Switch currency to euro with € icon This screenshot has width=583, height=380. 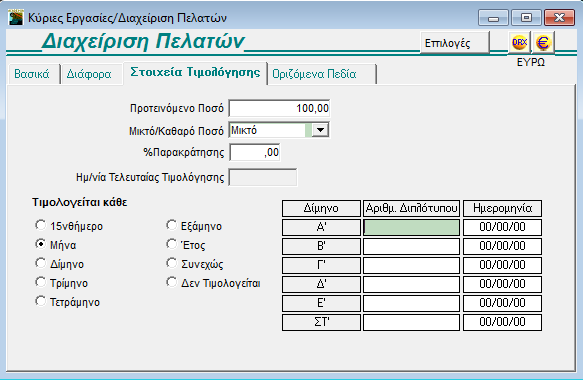543,42
